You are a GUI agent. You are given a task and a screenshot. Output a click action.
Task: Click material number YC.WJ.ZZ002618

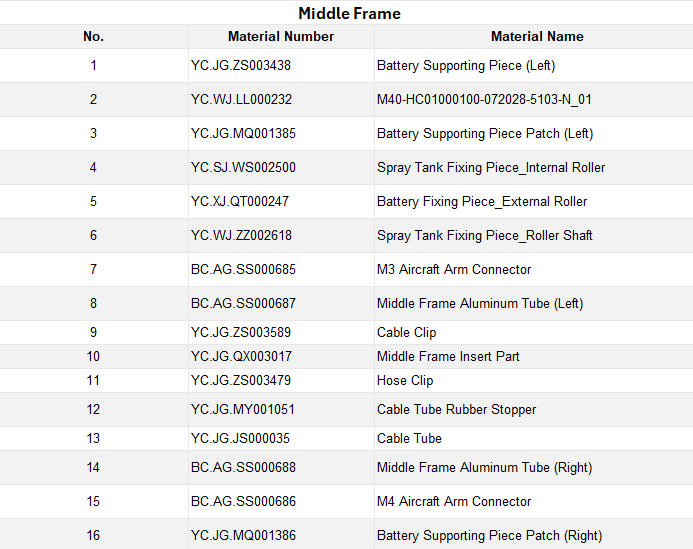click(x=281, y=236)
